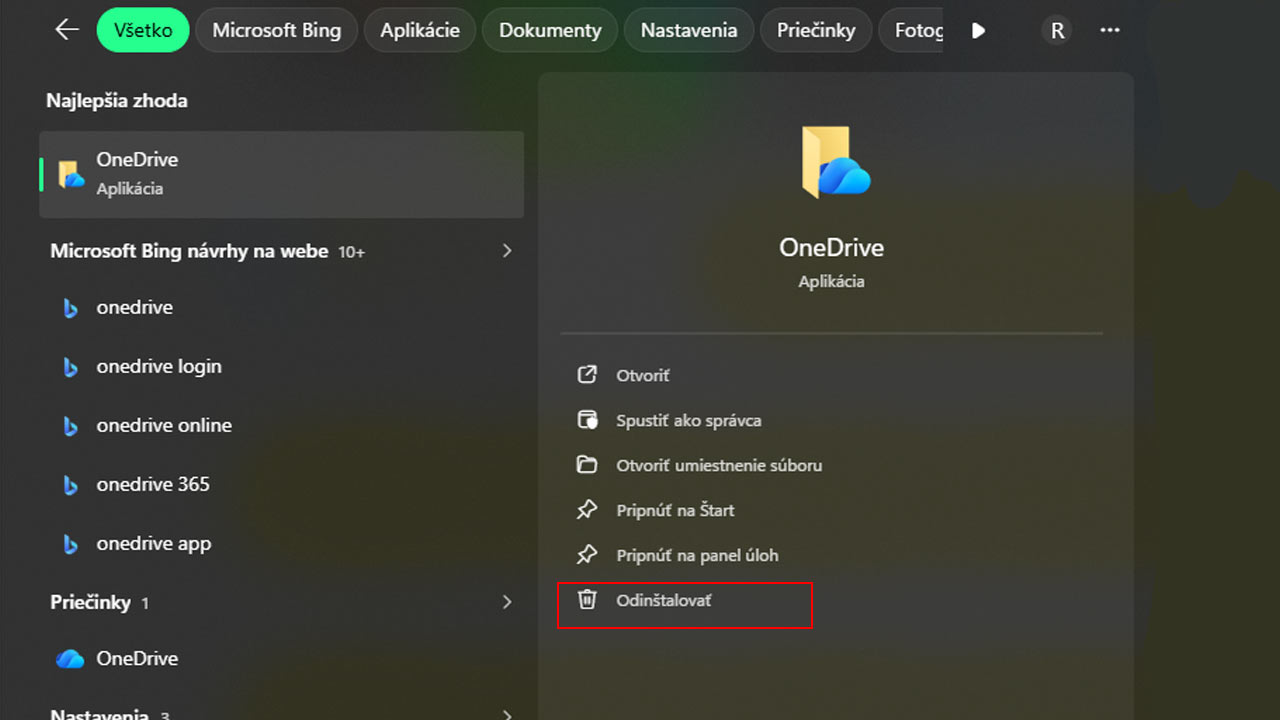1280x720 pixels.
Task: Expand the Priečinky section chevron
Action: coord(507,602)
